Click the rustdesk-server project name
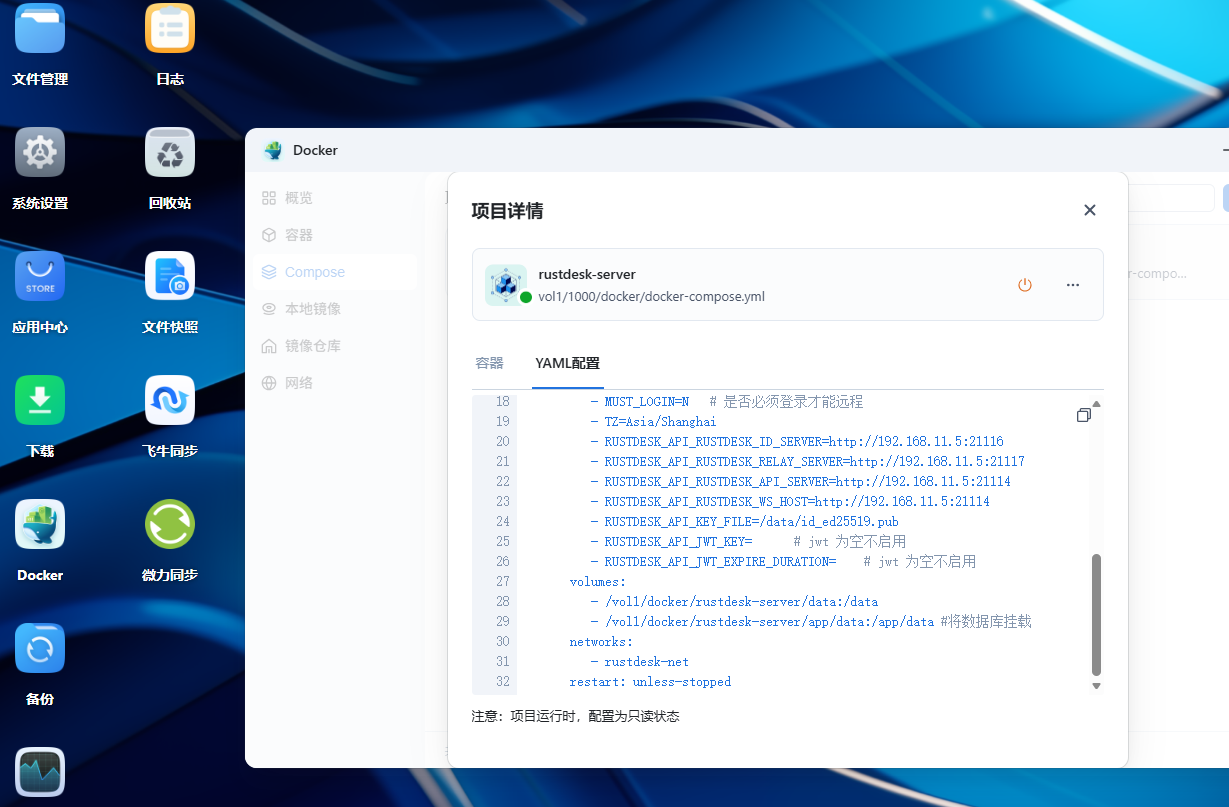The image size is (1229, 807). tap(587, 275)
